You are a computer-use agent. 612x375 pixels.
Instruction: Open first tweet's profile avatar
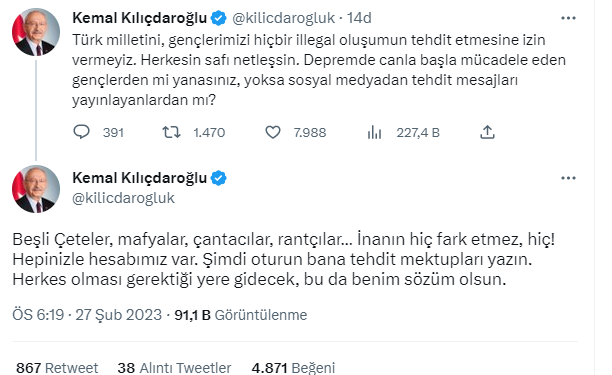36,32
